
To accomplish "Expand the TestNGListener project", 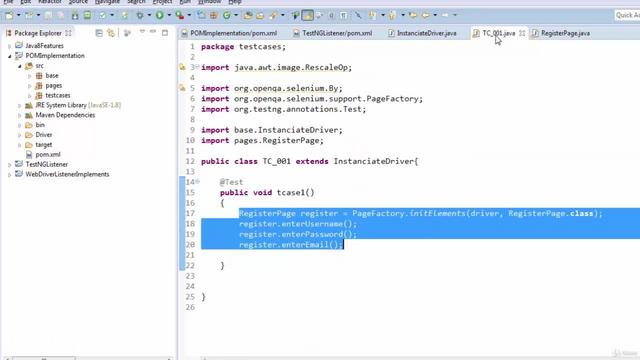I will (9, 164).
